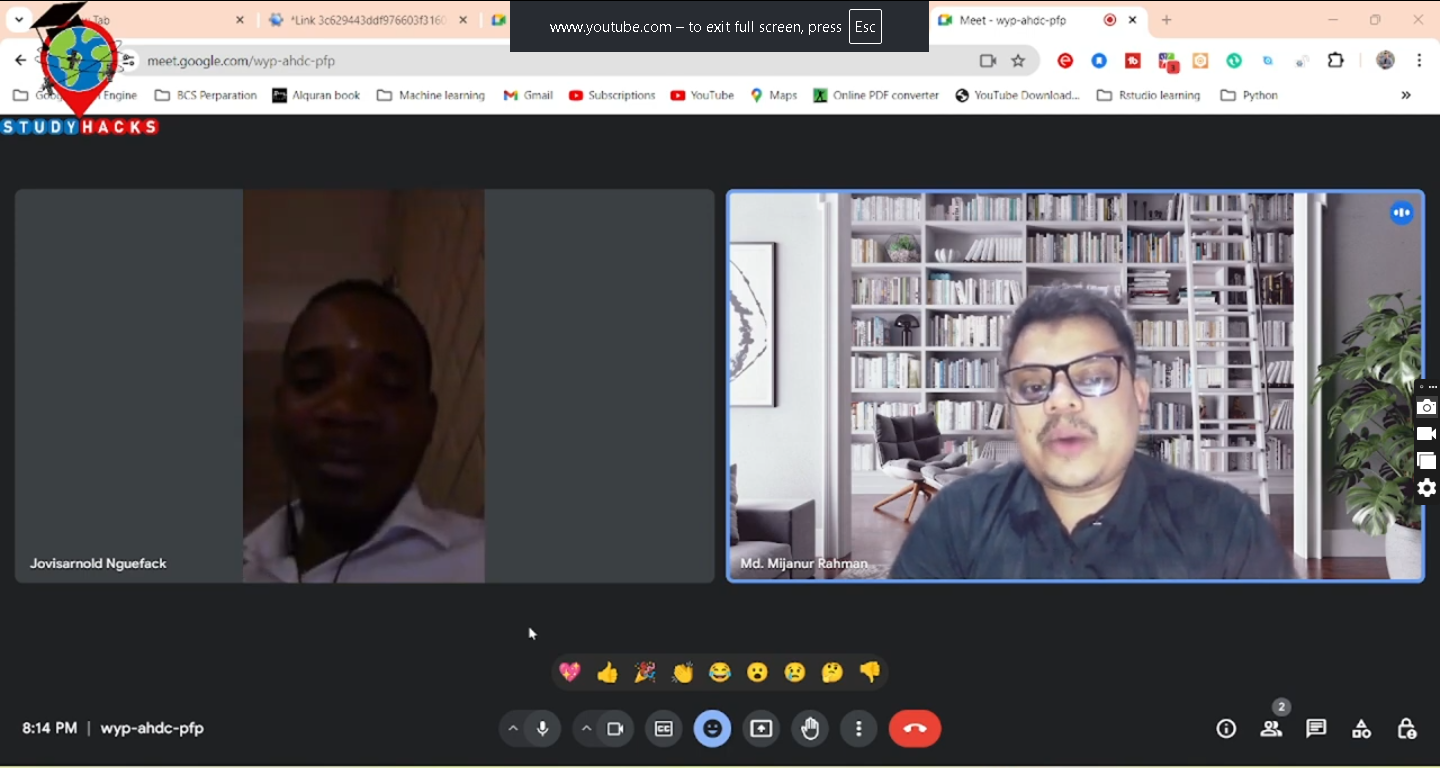Click the stacked windows icon in side toolbar

point(1427,461)
